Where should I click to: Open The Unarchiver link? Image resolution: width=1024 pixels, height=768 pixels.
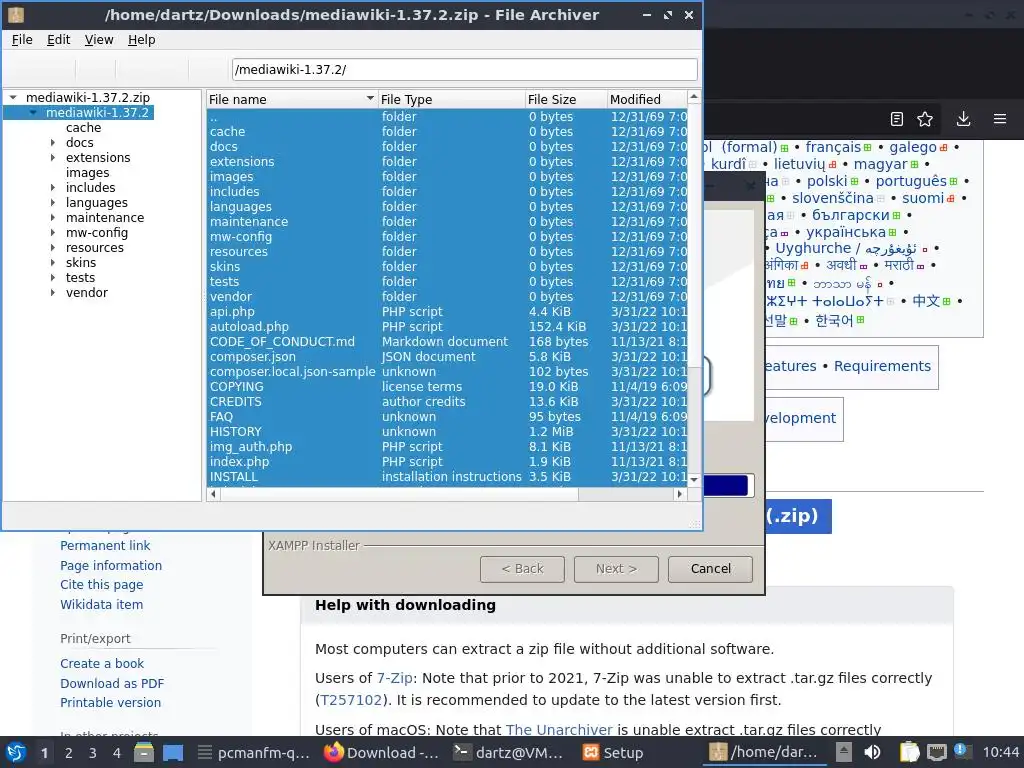pos(559,729)
